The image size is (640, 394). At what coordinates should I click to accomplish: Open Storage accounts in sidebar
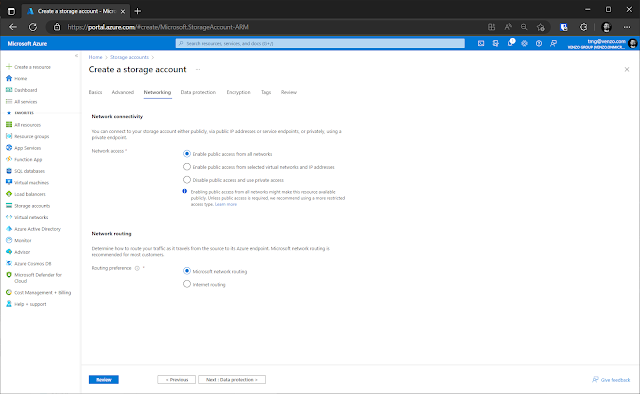[x=32, y=206]
